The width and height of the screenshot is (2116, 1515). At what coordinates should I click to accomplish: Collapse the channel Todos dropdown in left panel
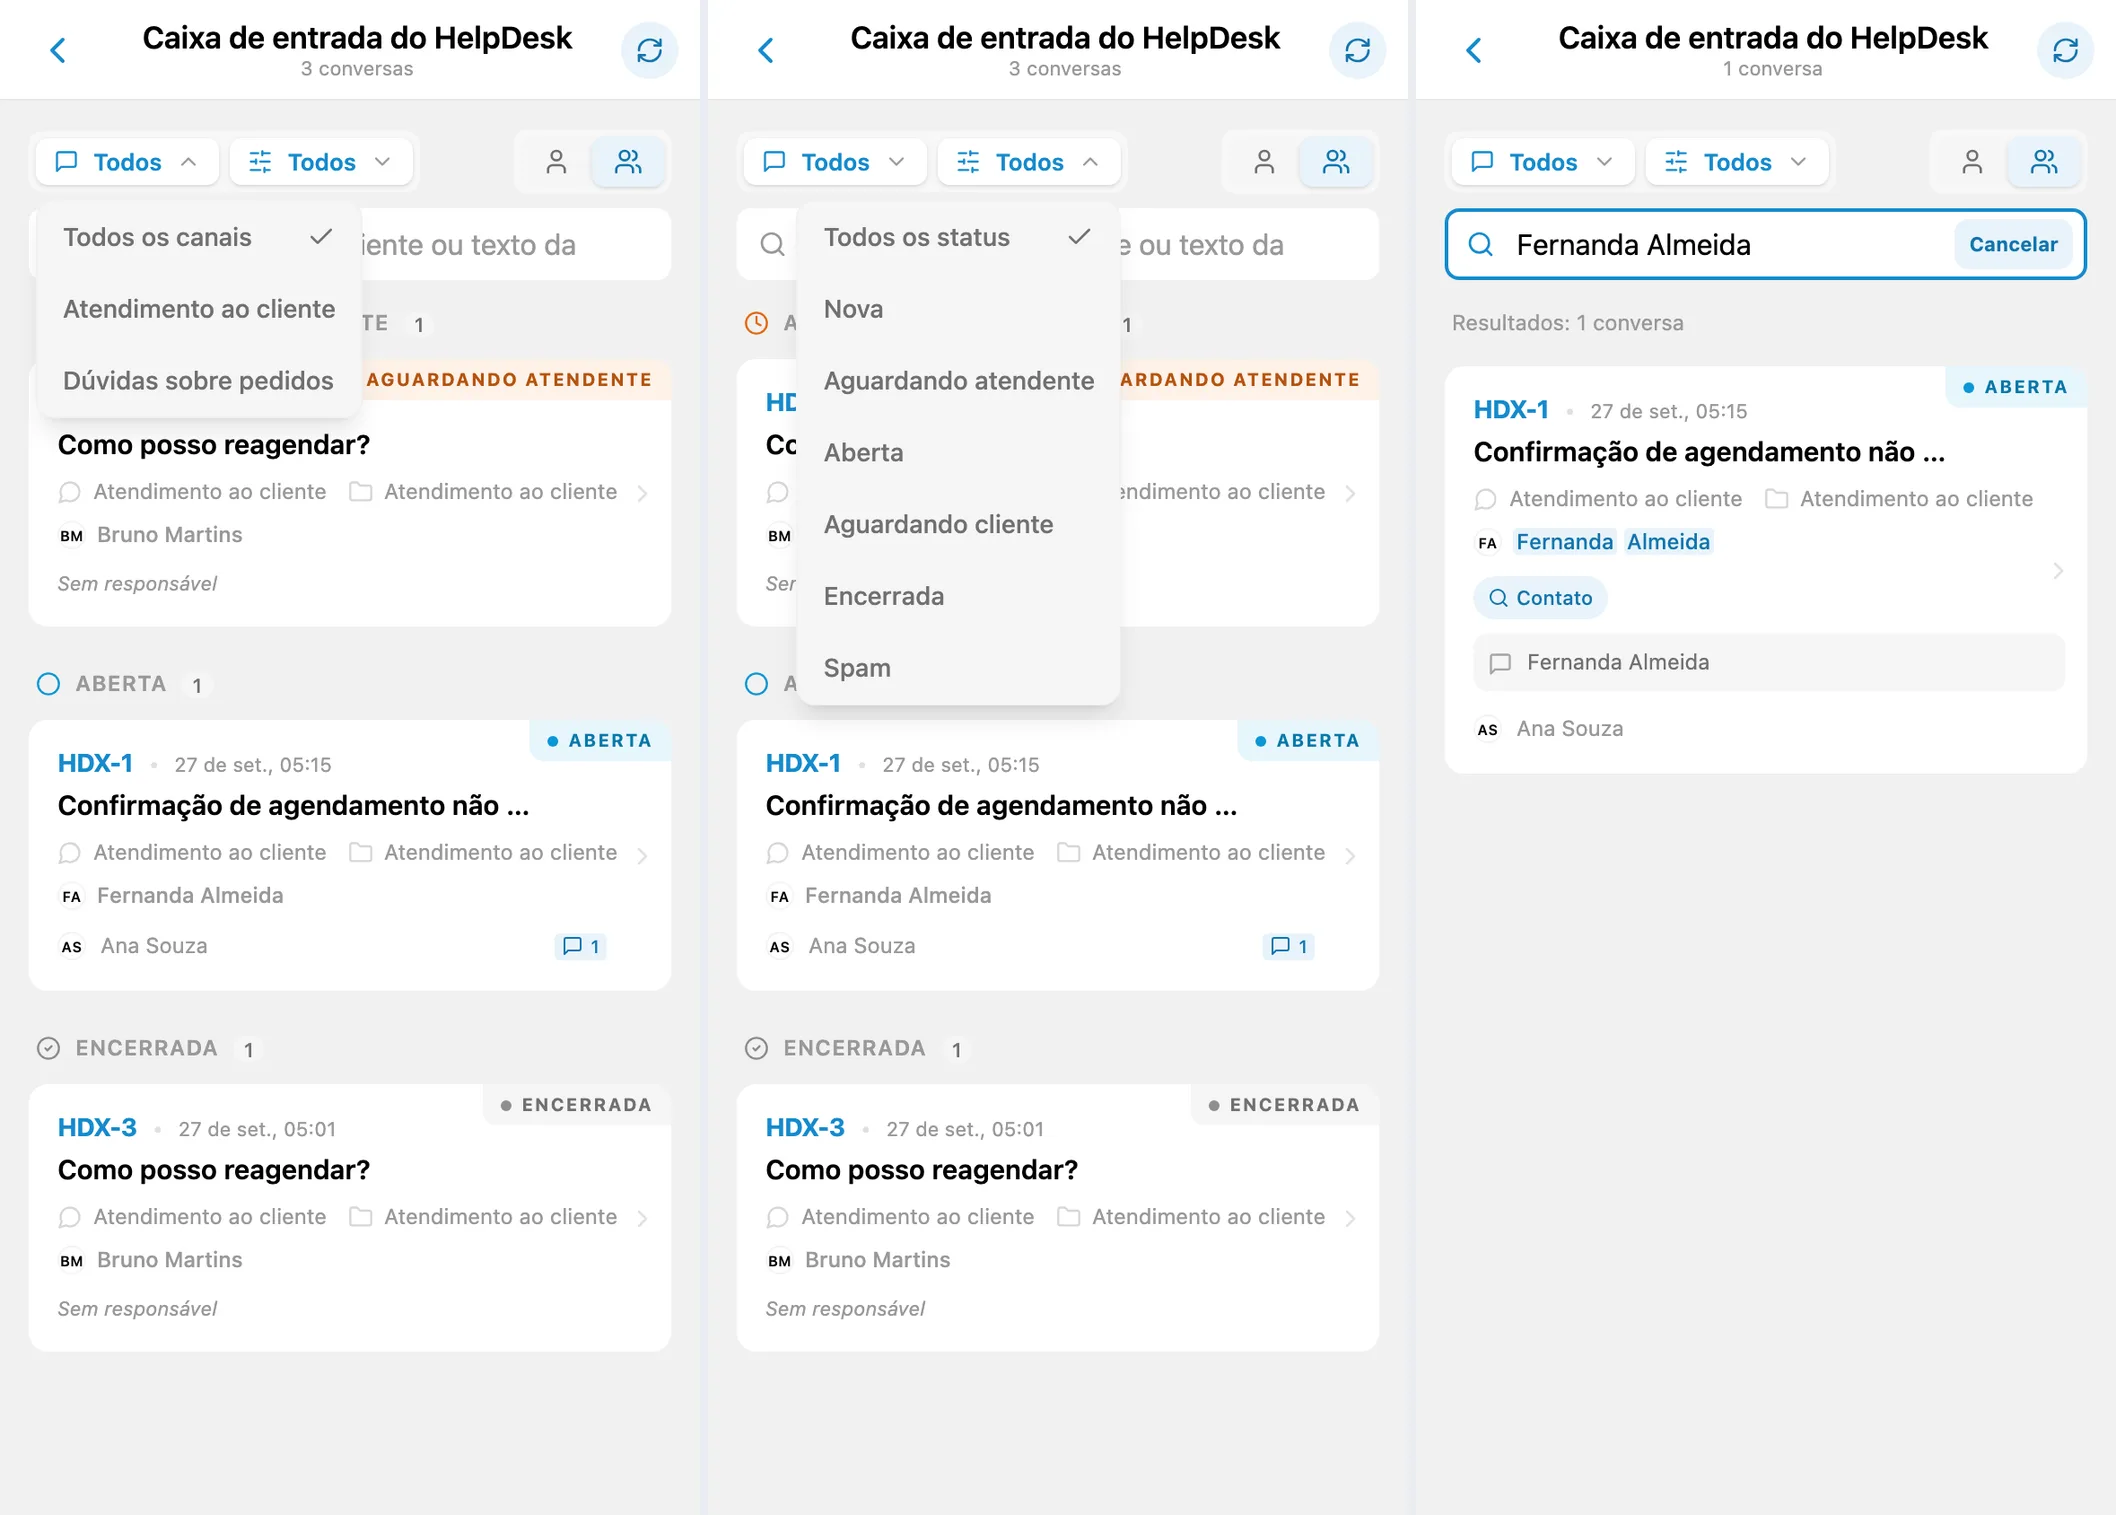coord(127,162)
